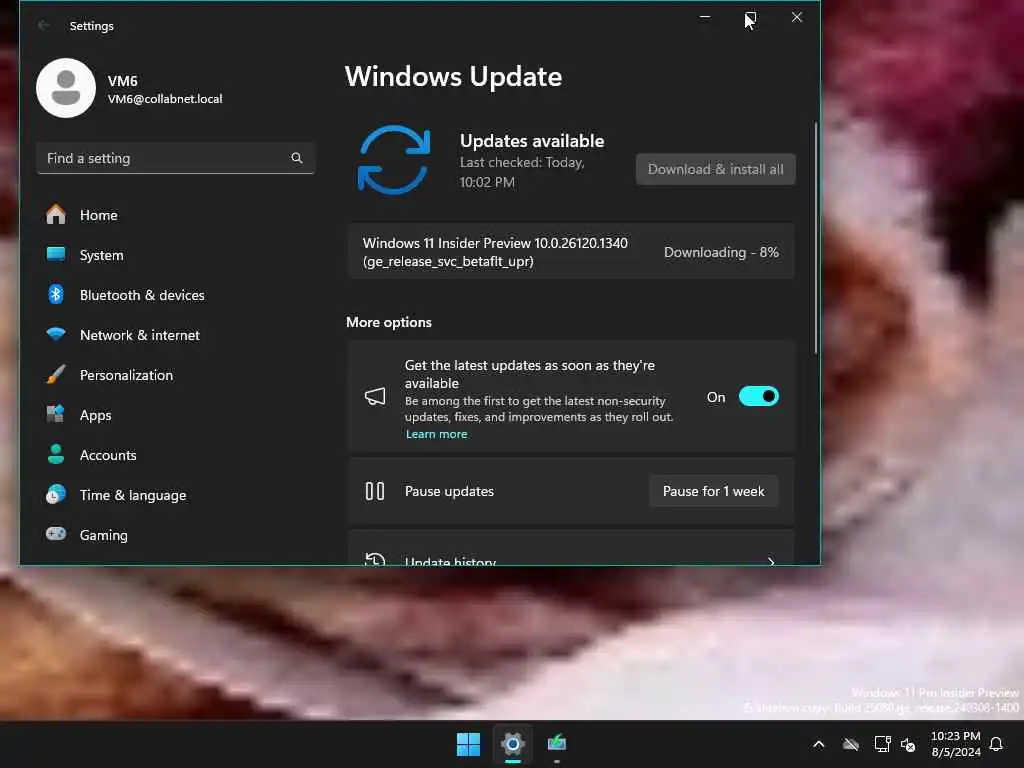Click the Personalization paintbrush icon

[56, 374]
